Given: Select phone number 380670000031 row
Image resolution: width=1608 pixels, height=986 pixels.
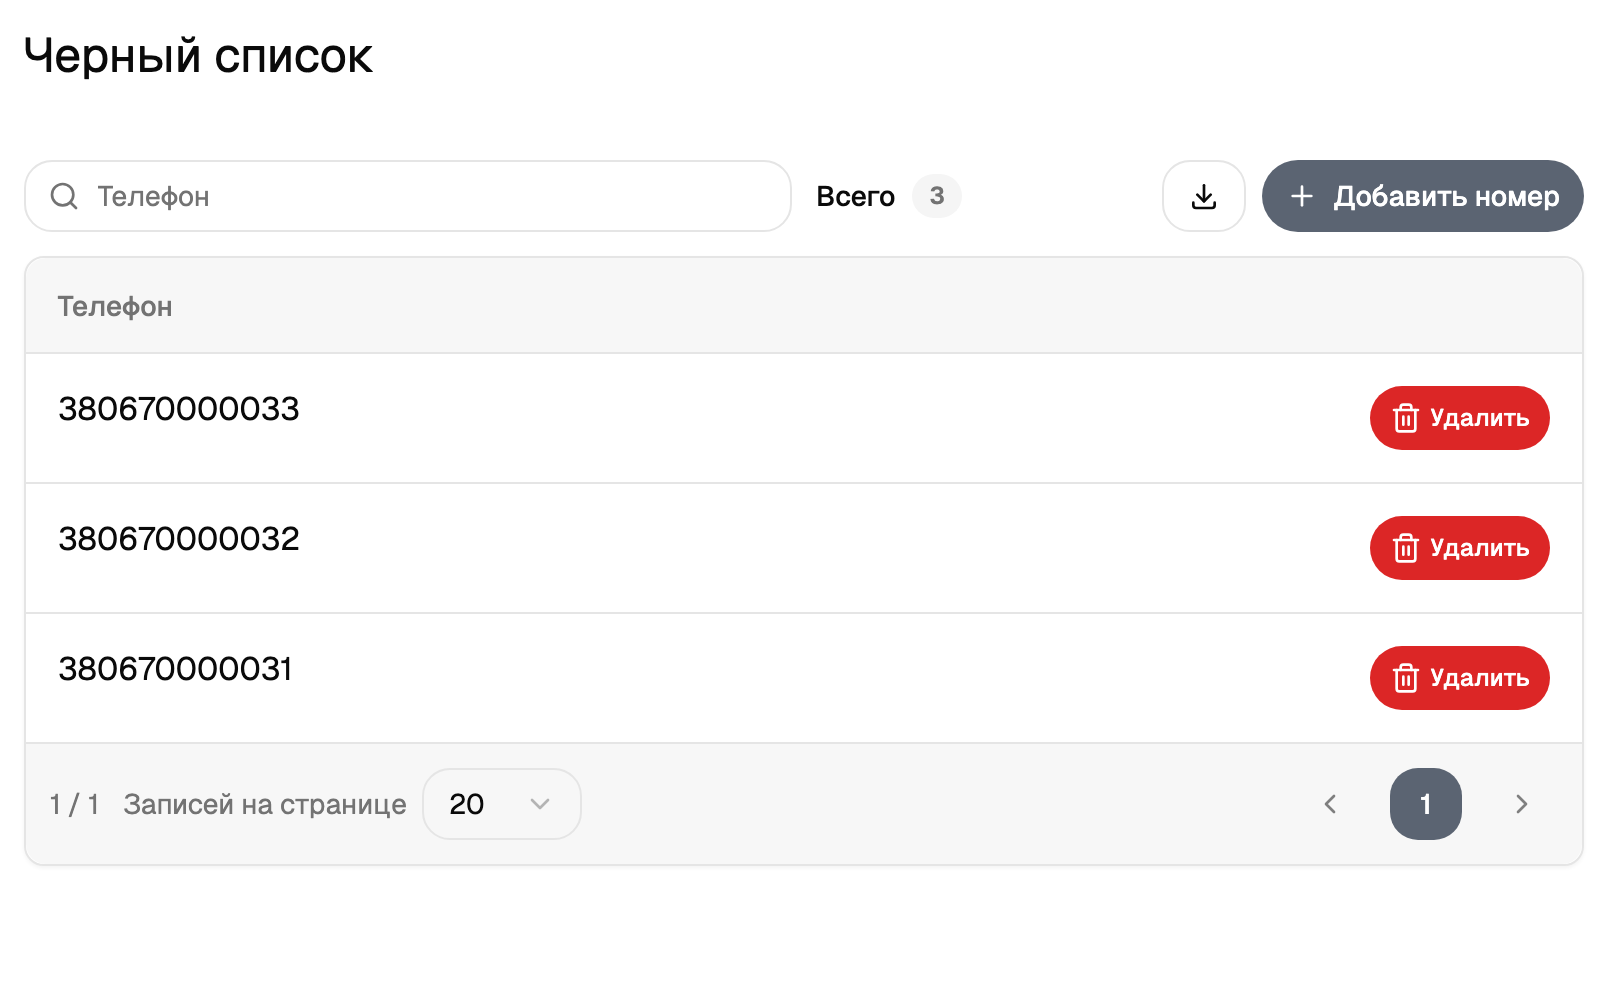Looking at the screenshot, I should [x=804, y=678].
